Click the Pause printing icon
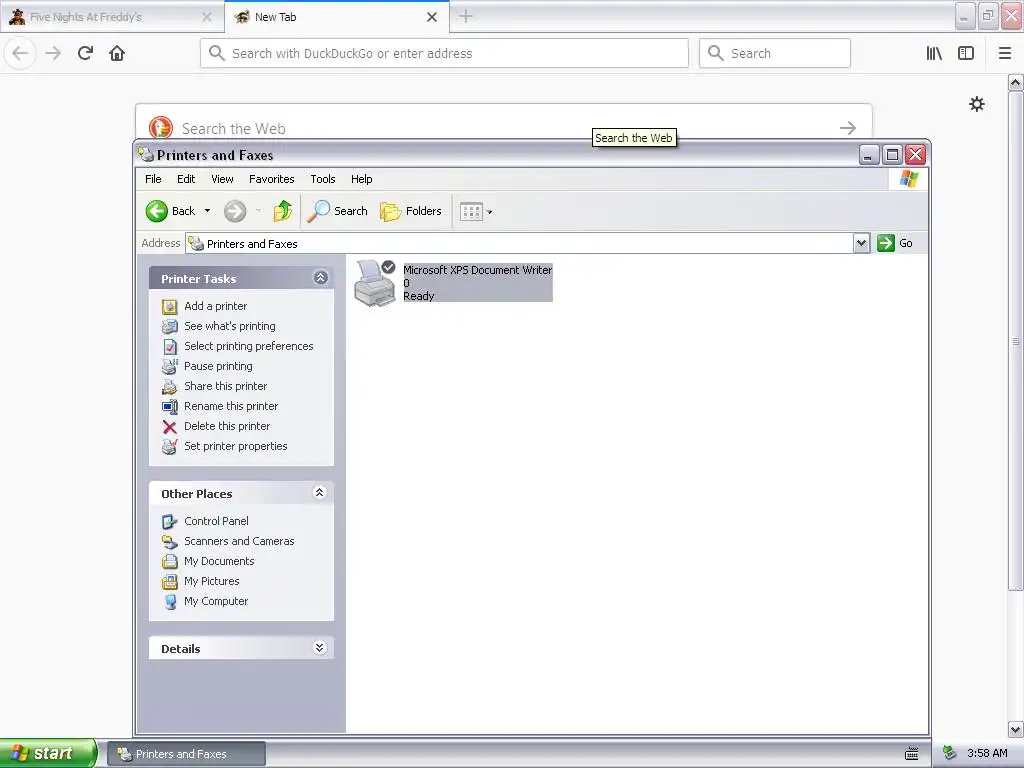The width and height of the screenshot is (1024, 768). pyautogui.click(x=170, y=366)
